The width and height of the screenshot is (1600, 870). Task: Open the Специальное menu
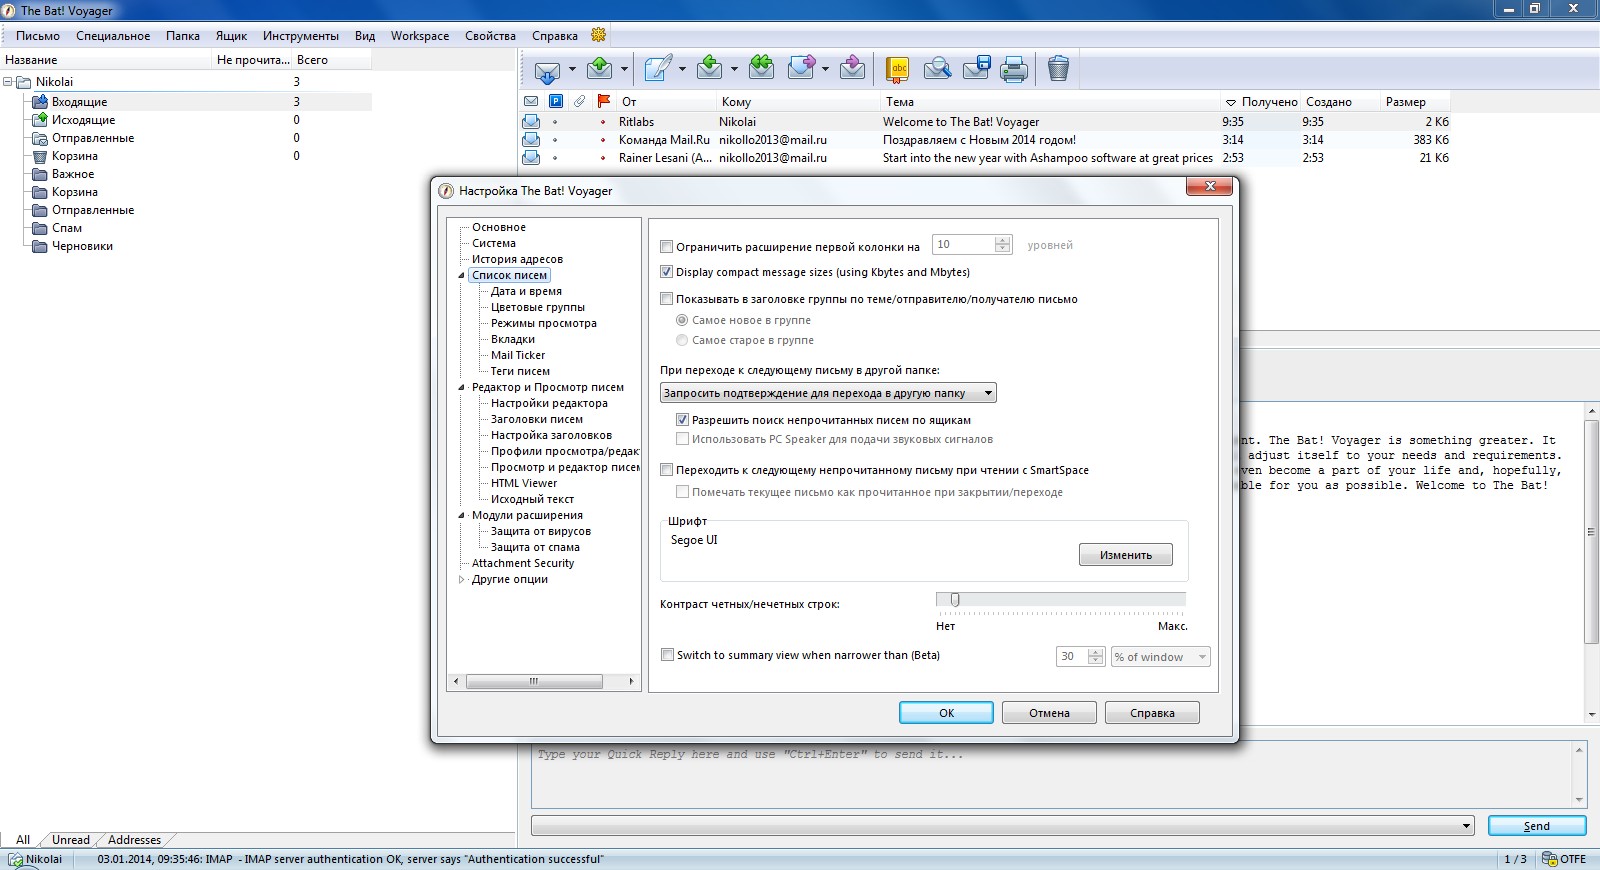[113, 36]
